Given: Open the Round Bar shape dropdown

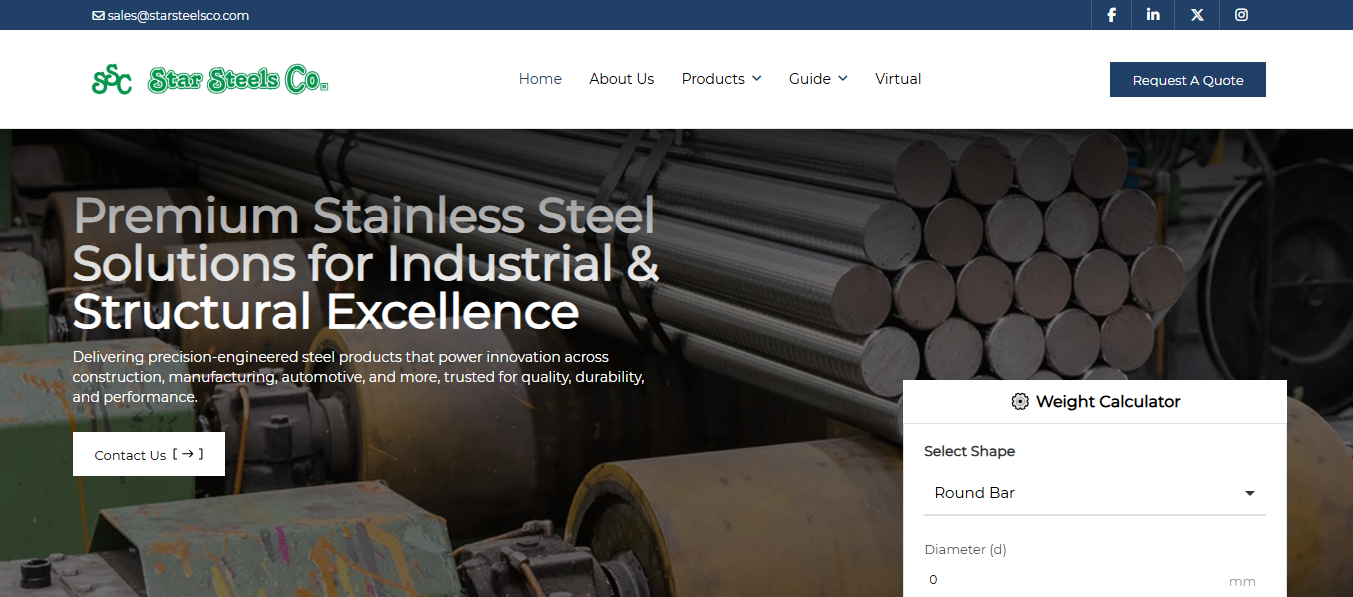Looking at the screenshot, I should [x=1095, y=493].
